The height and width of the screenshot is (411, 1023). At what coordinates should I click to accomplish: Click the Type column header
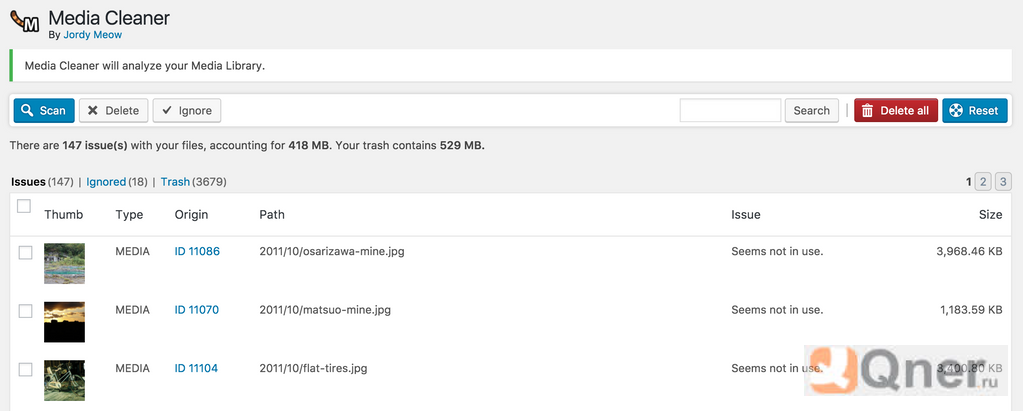pyautogui.click(x=129, y=215)
